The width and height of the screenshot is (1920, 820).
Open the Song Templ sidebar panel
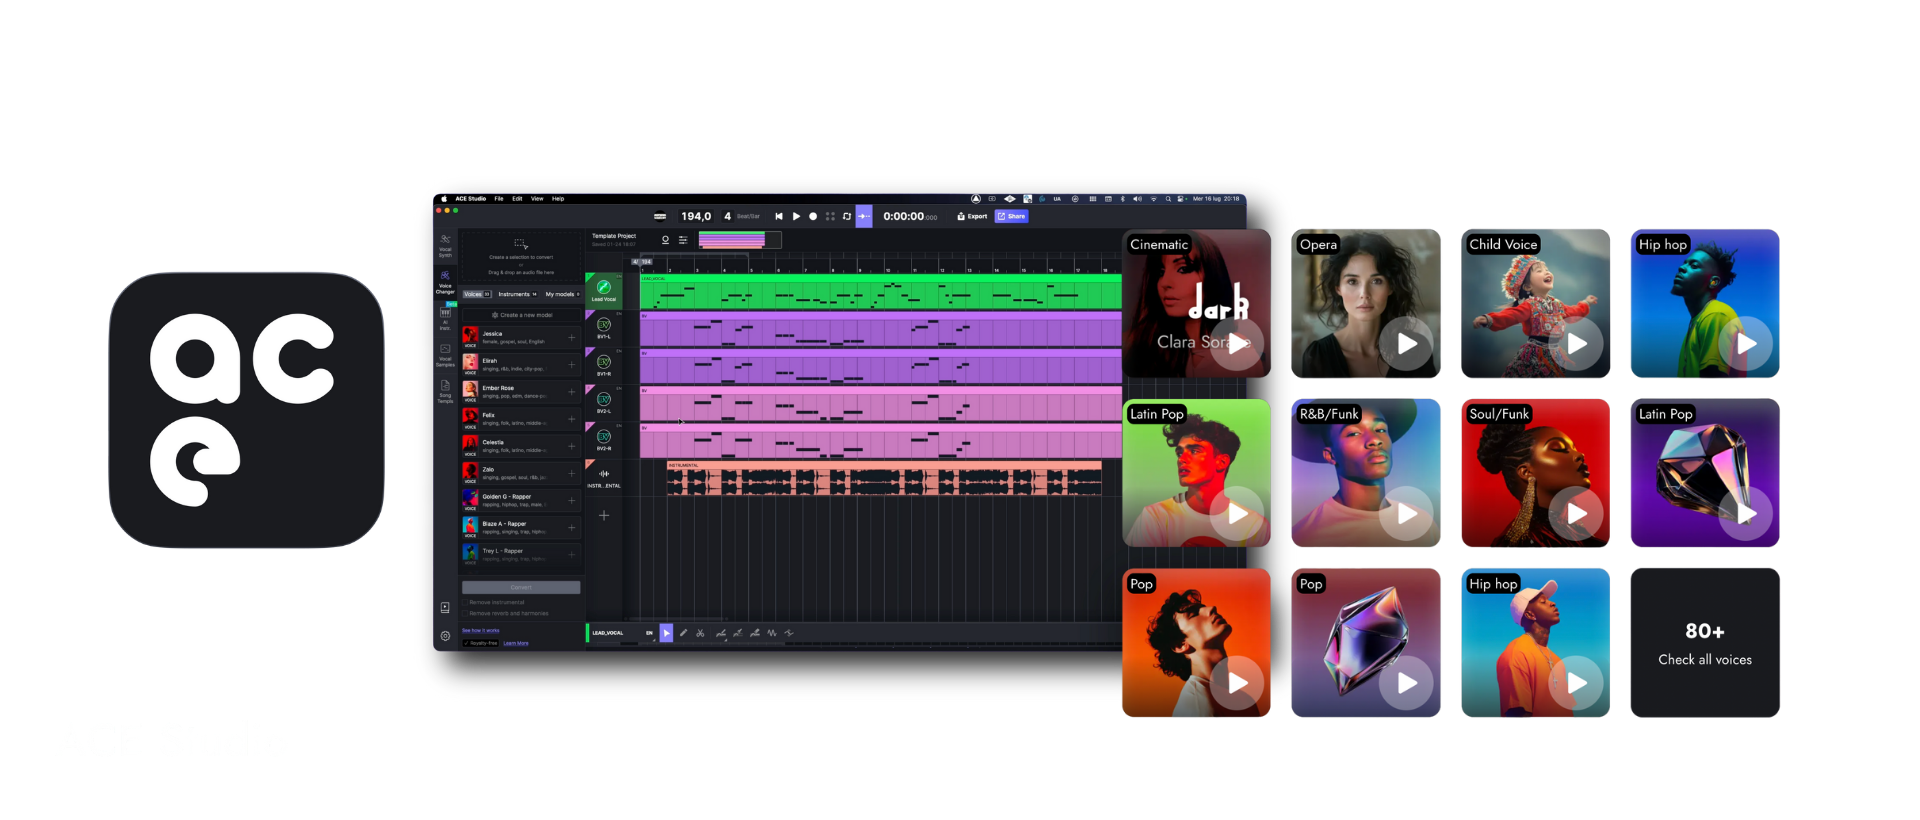[445, 392]
